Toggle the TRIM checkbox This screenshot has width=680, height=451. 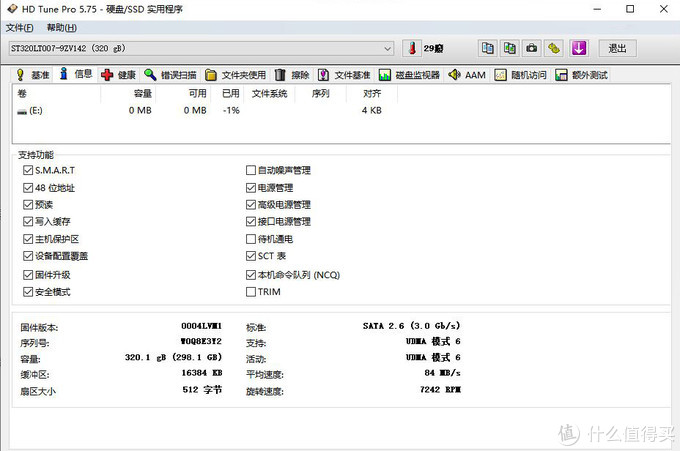(251, 292)
